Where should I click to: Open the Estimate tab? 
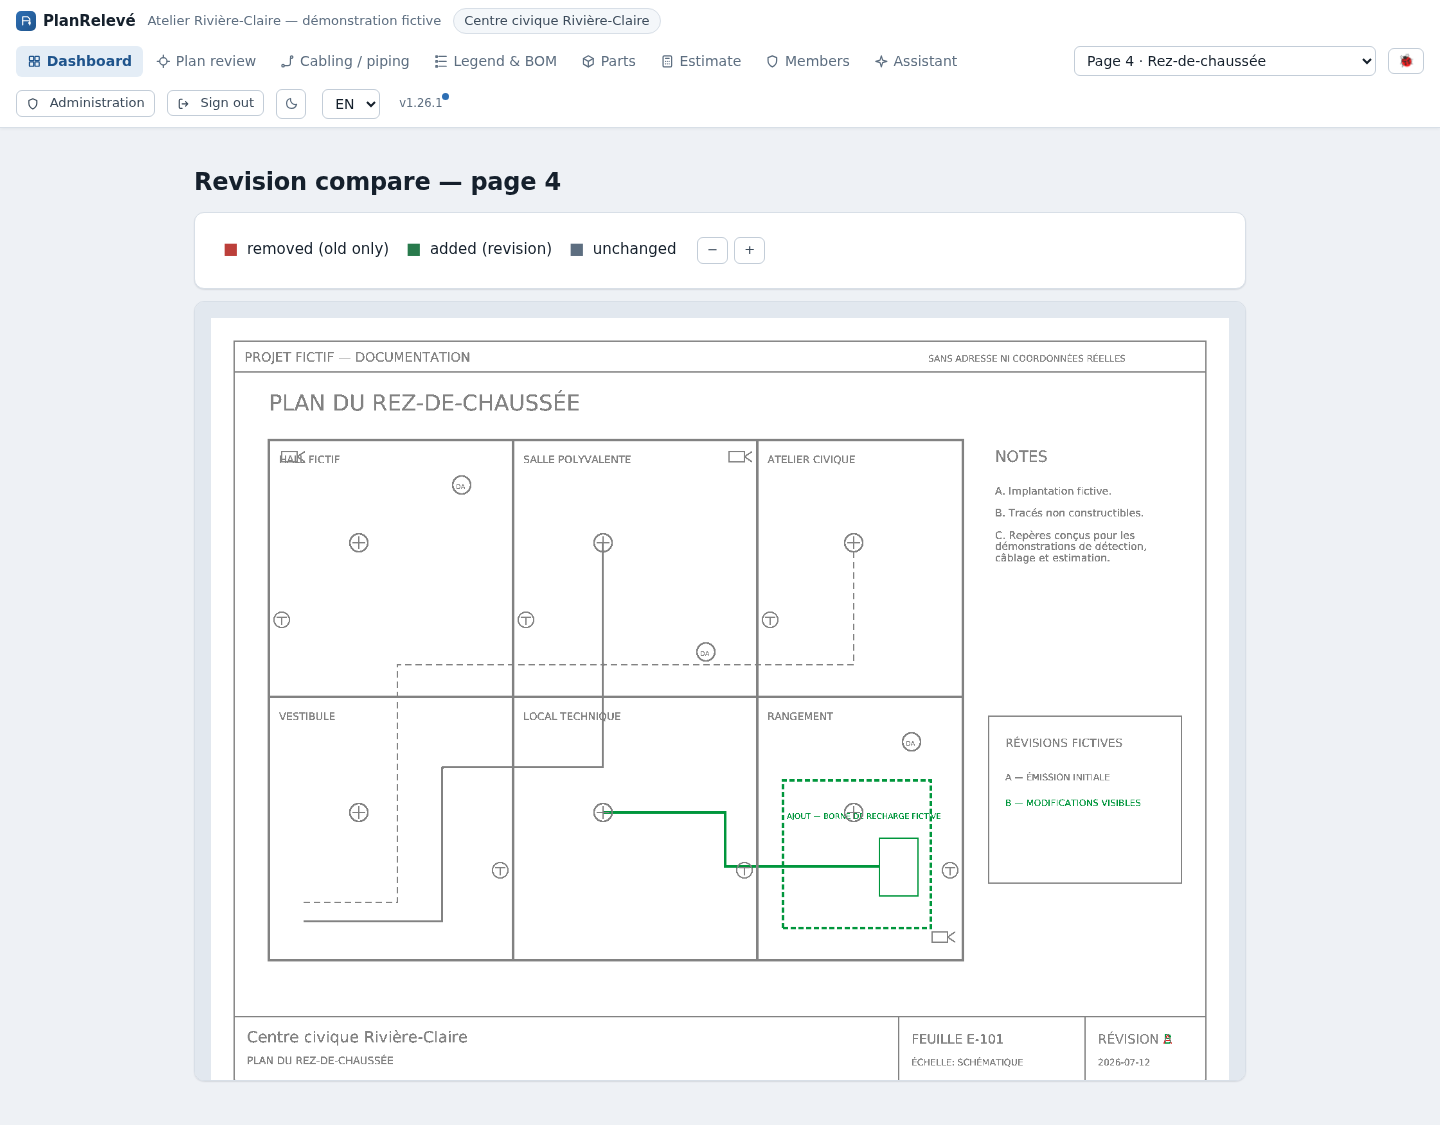point(701,61)
